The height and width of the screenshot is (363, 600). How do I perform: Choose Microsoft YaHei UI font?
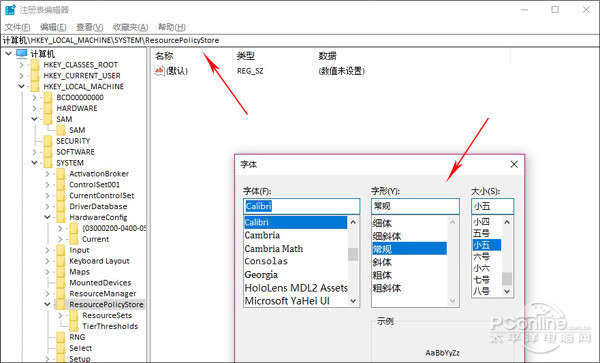[287, 301]
